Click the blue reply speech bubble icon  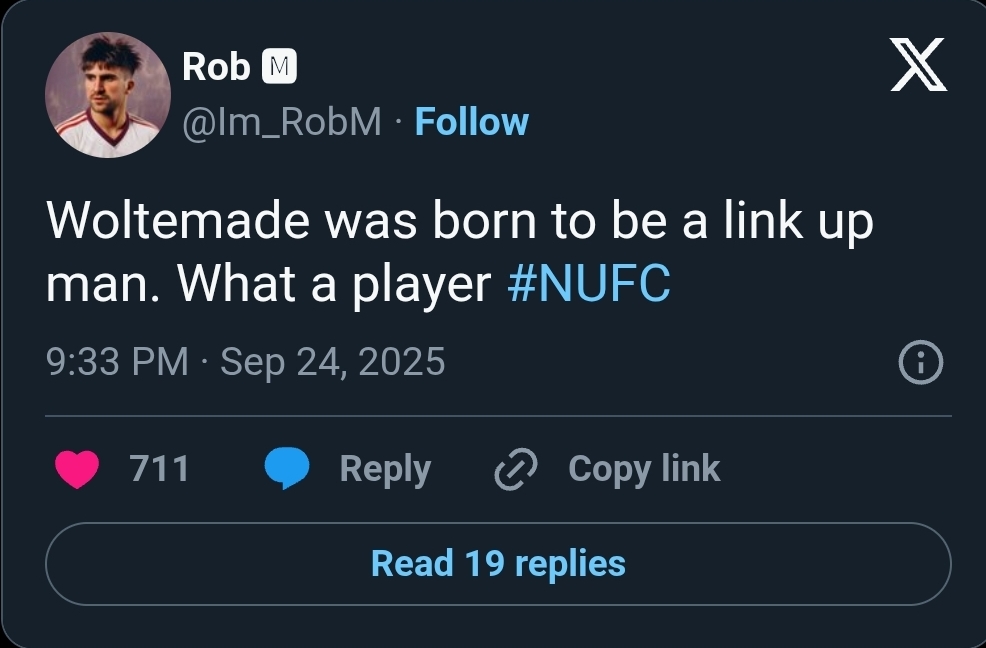click(x=286, y=469)
